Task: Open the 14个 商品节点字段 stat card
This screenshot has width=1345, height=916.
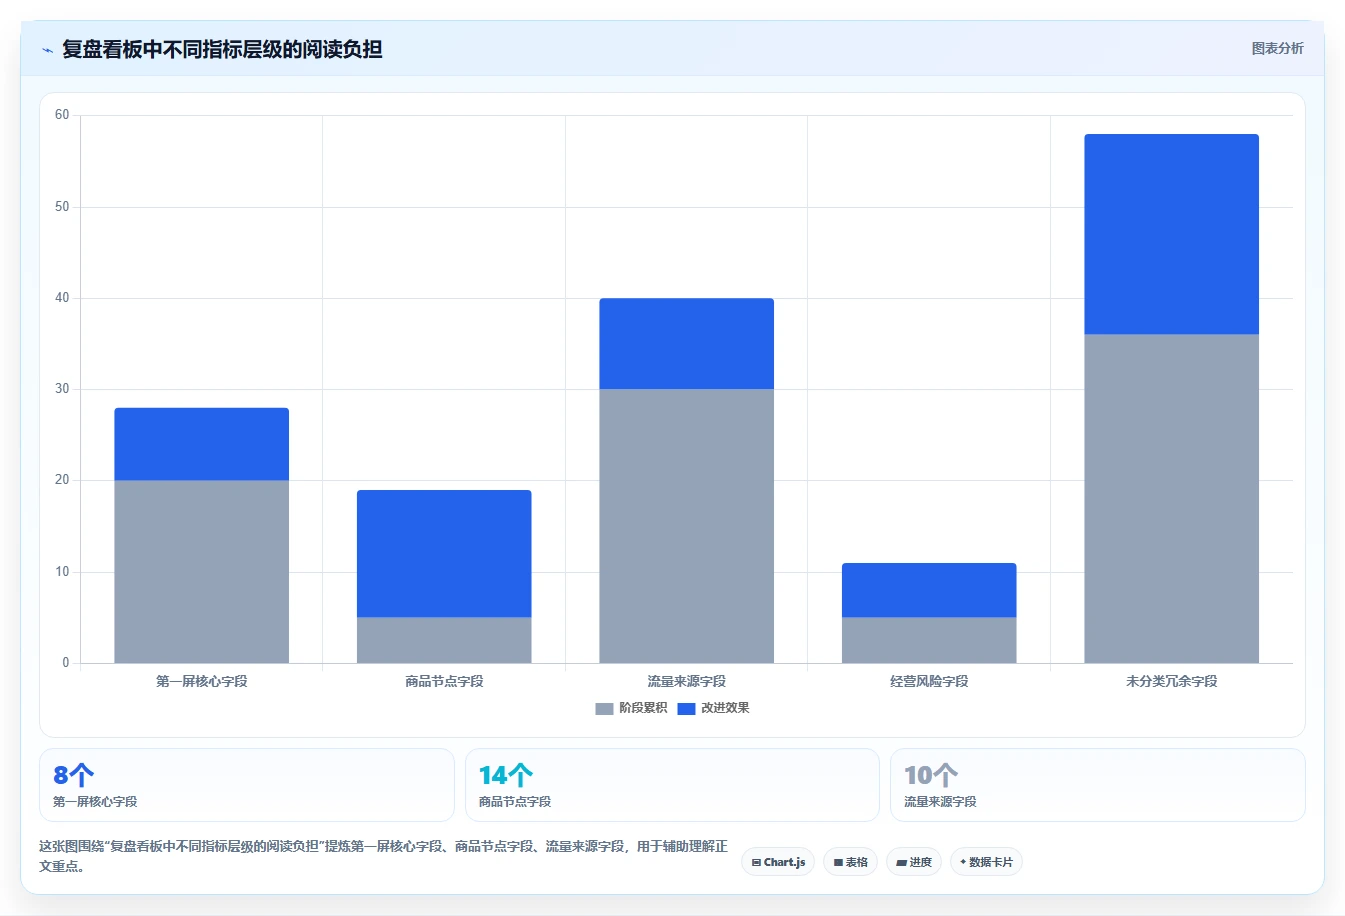Action: [x=672, y=785]
